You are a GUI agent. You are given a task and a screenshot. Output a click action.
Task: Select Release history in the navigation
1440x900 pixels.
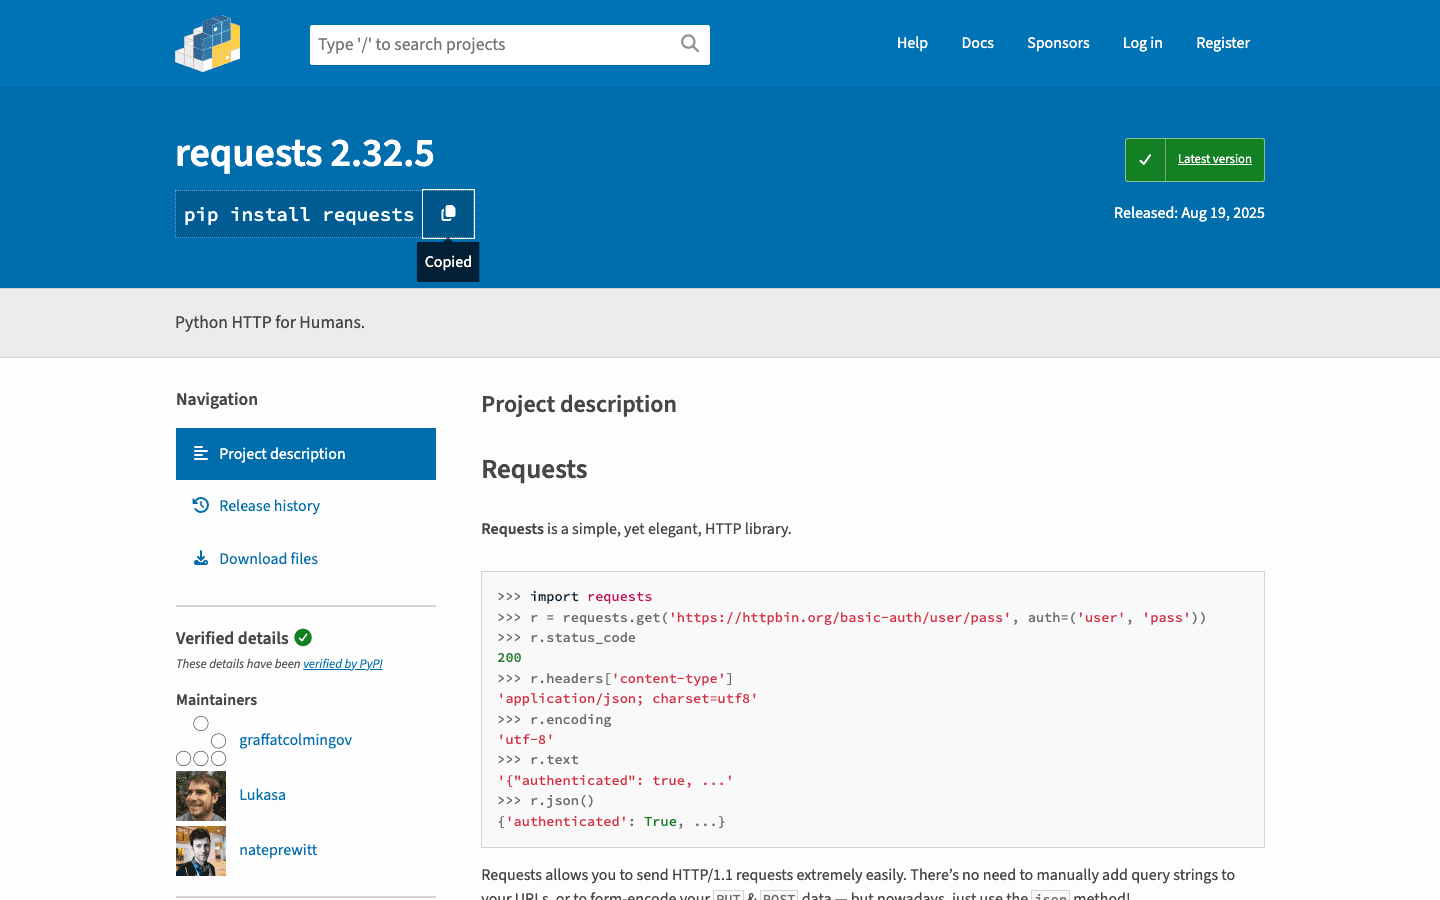point(269,505)
